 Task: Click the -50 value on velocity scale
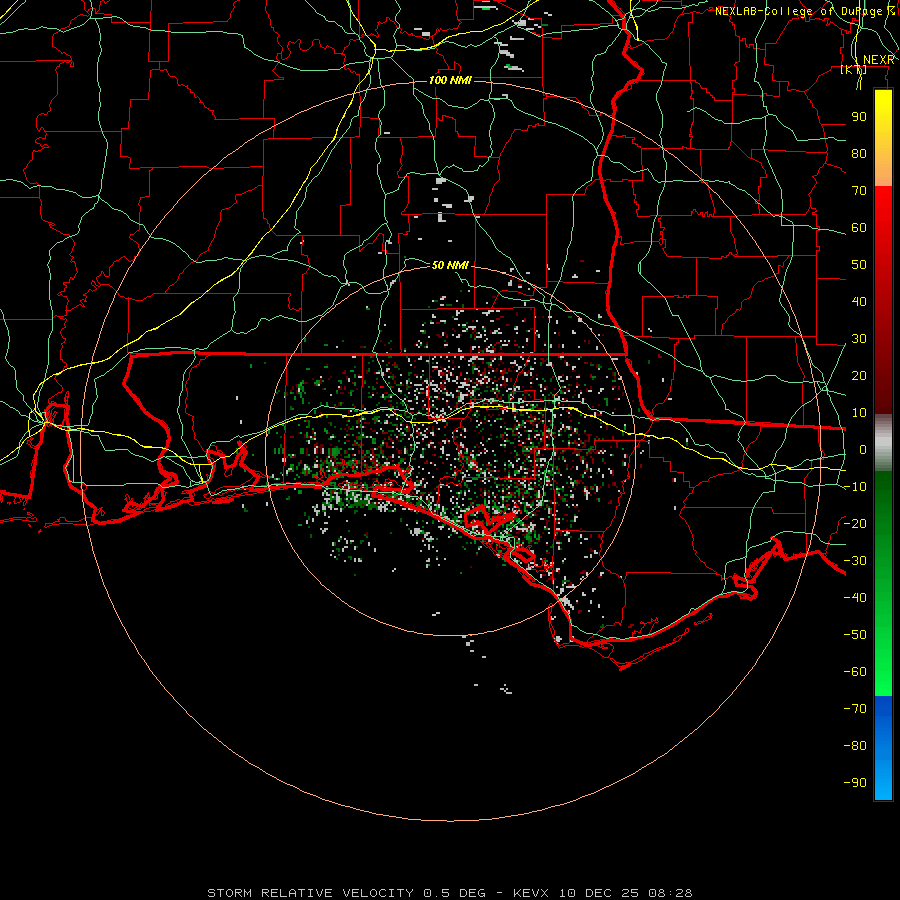(x=855, y=635)
